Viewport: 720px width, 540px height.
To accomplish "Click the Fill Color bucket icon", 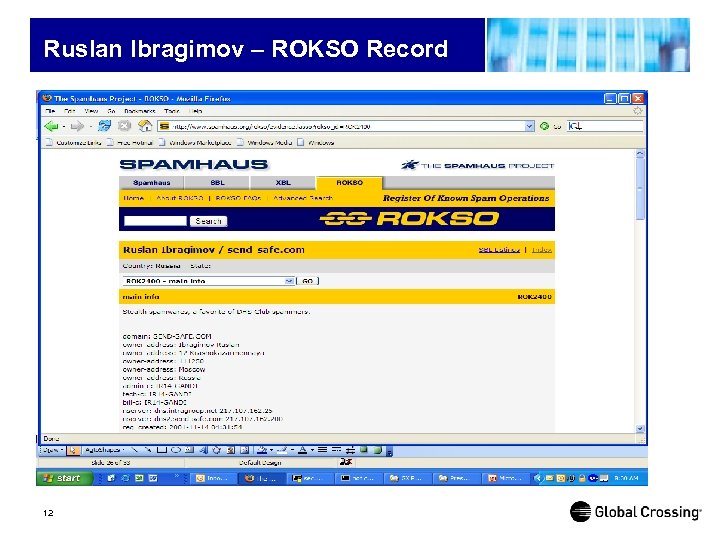I will click(262, 450).
